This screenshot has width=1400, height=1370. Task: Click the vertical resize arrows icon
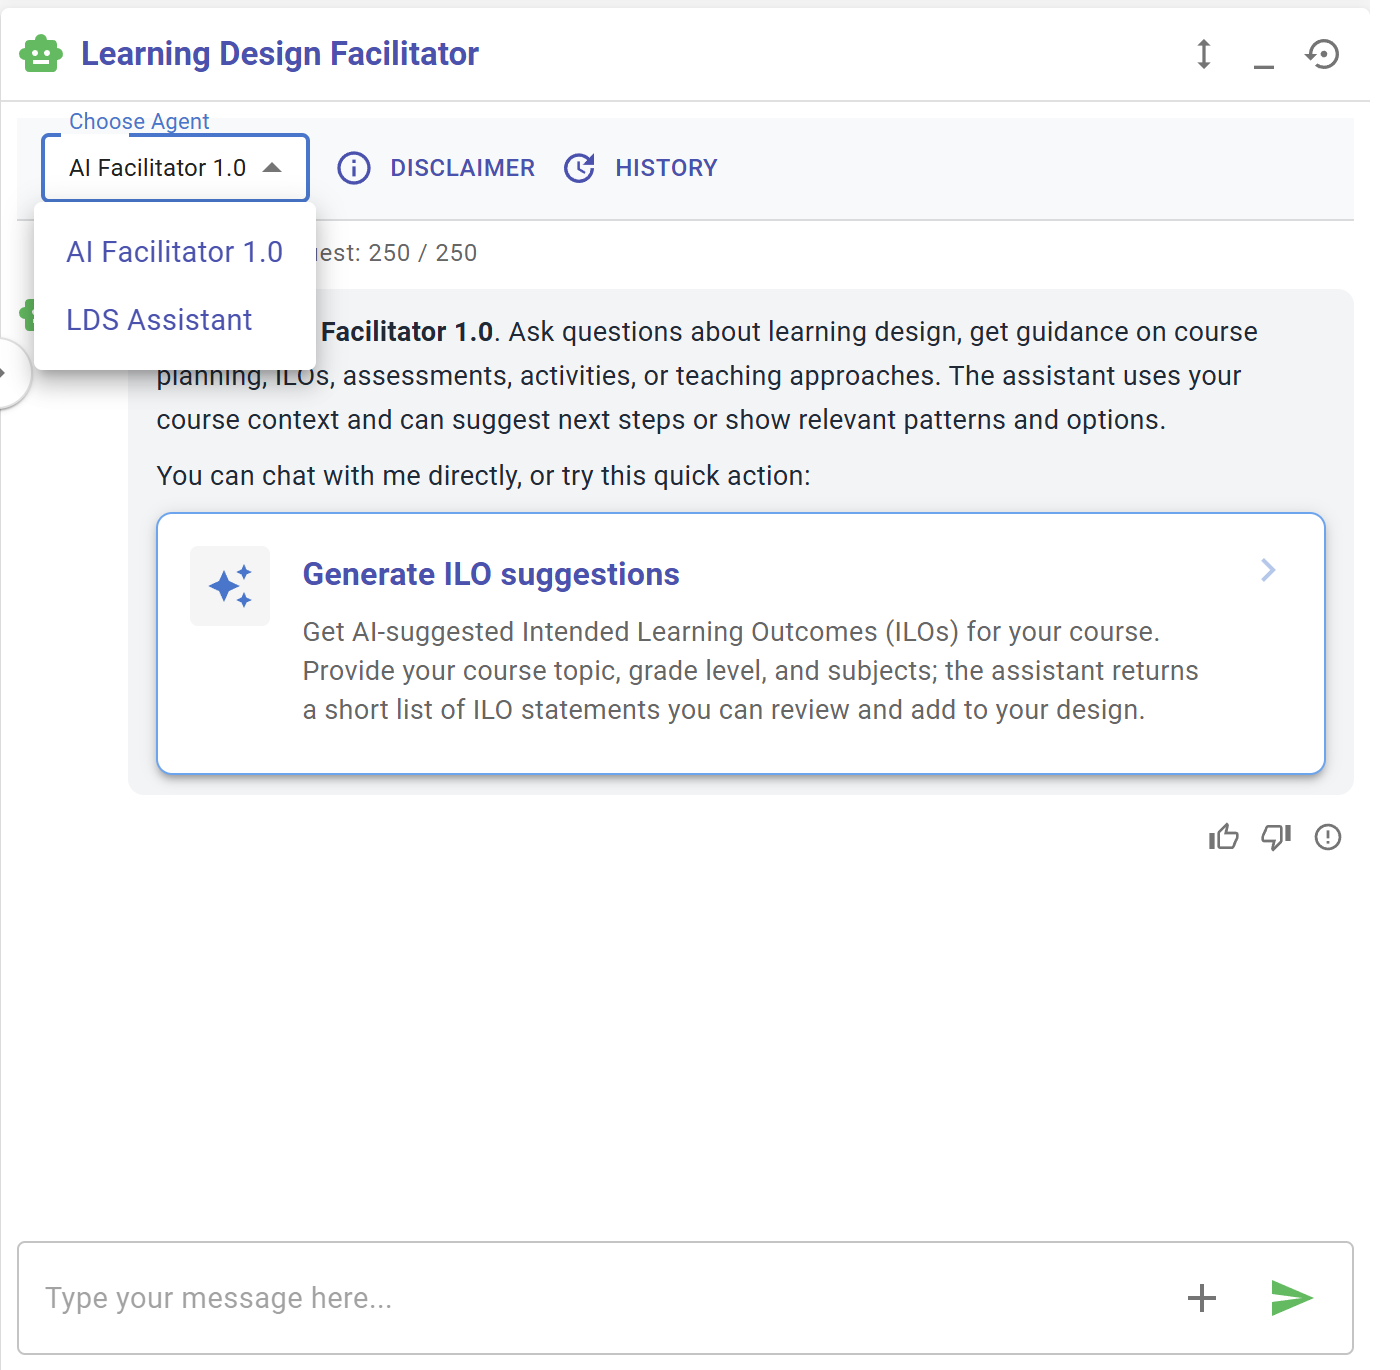(x=1204, y=54)
